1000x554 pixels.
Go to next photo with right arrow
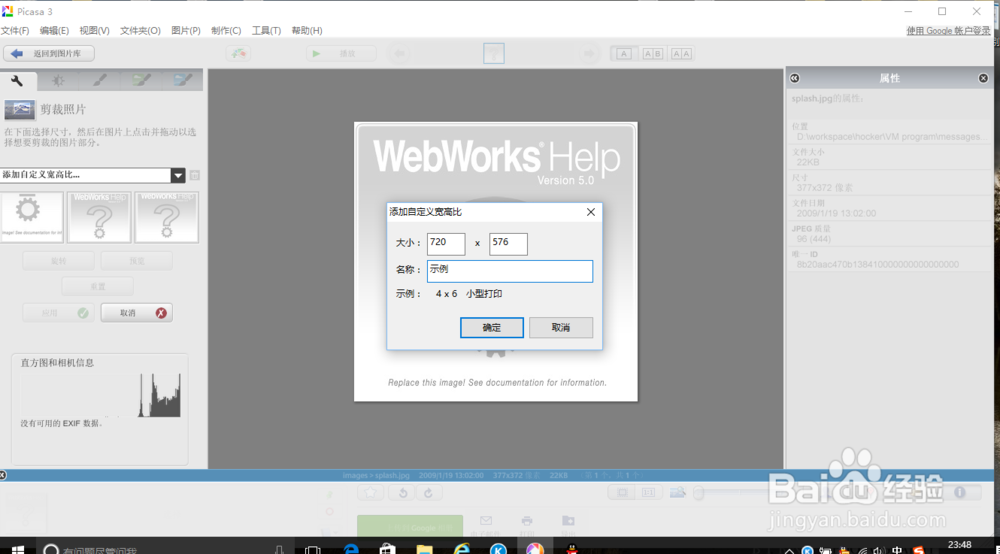(589, 54)
